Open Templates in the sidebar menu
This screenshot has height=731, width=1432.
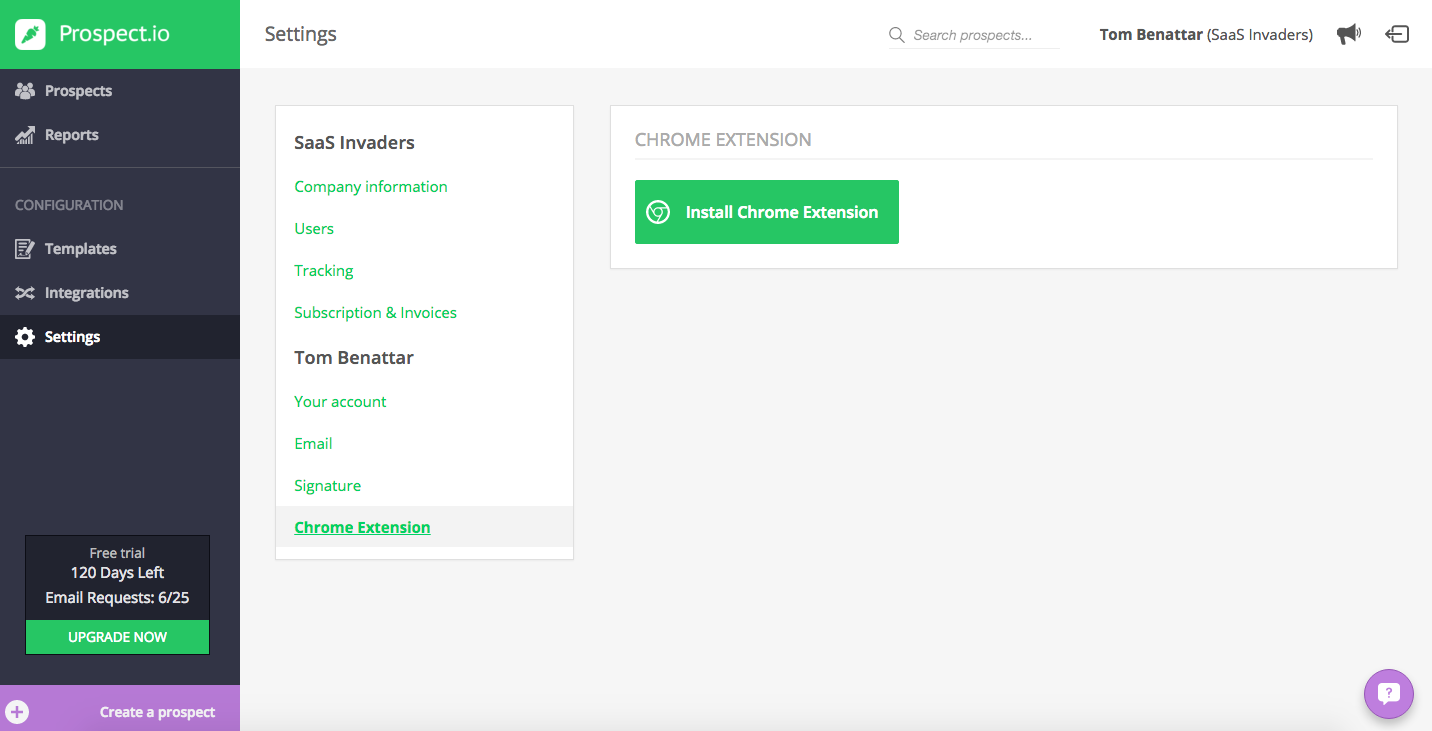120,249
